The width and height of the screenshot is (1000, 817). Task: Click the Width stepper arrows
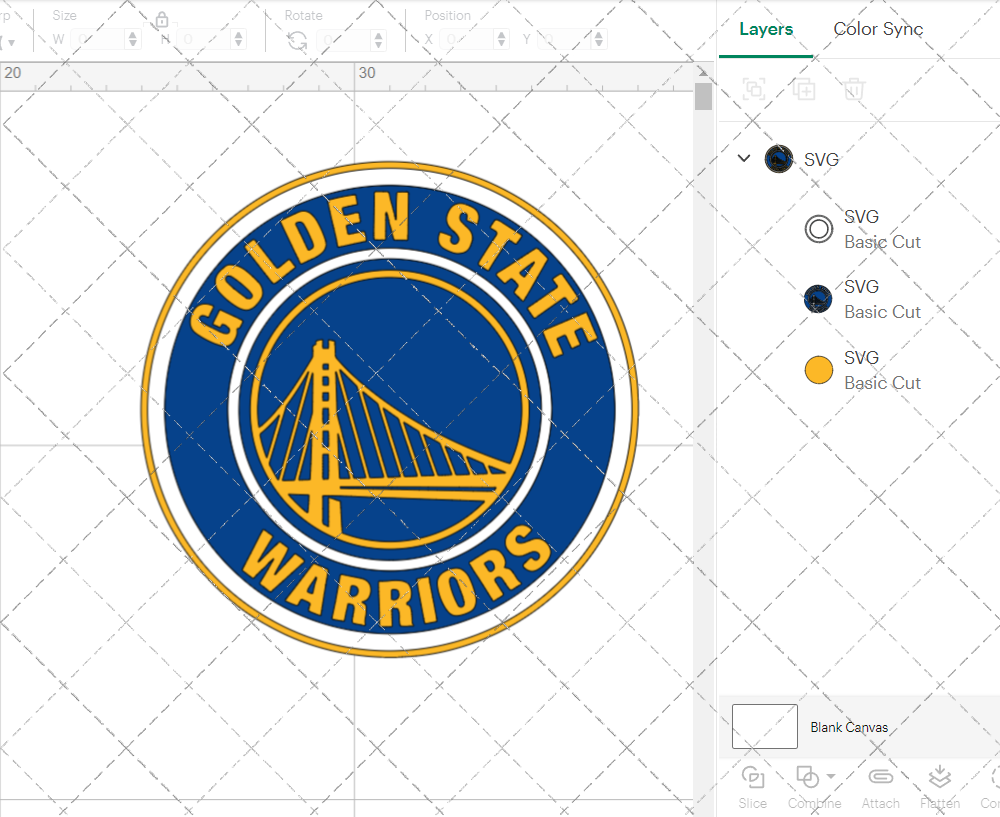pos(133,40)
